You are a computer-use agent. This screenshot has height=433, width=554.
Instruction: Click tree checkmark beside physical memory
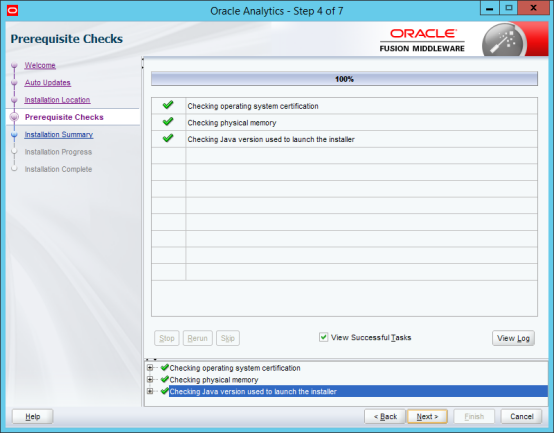point(164,379)
